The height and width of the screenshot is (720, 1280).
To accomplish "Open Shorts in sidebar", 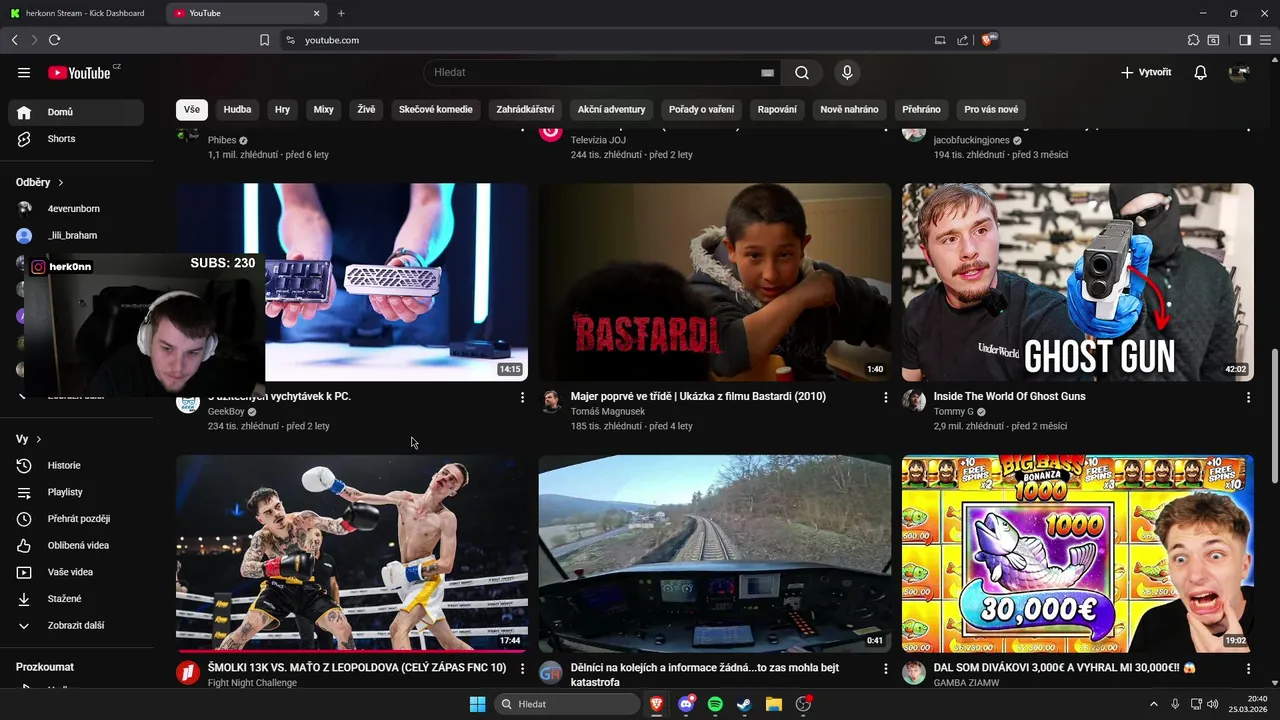I will coord(76,139).
